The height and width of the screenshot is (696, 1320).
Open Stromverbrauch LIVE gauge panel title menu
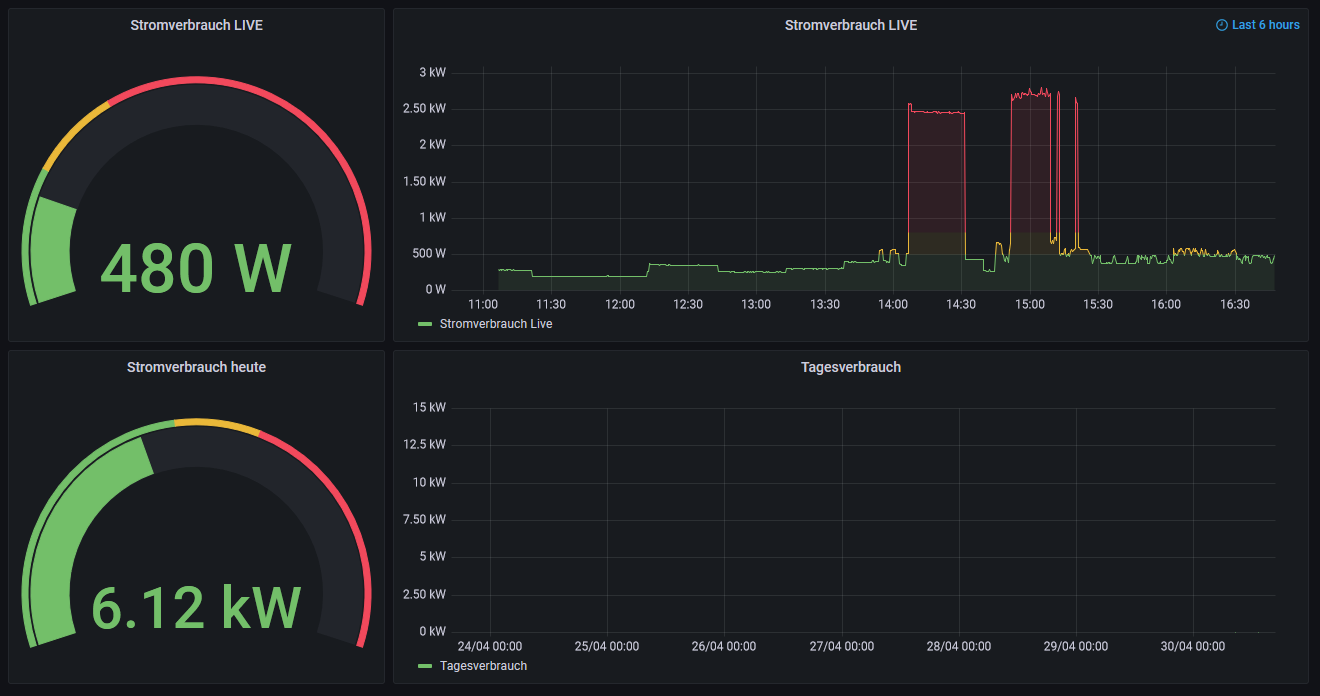click(197, 25)
